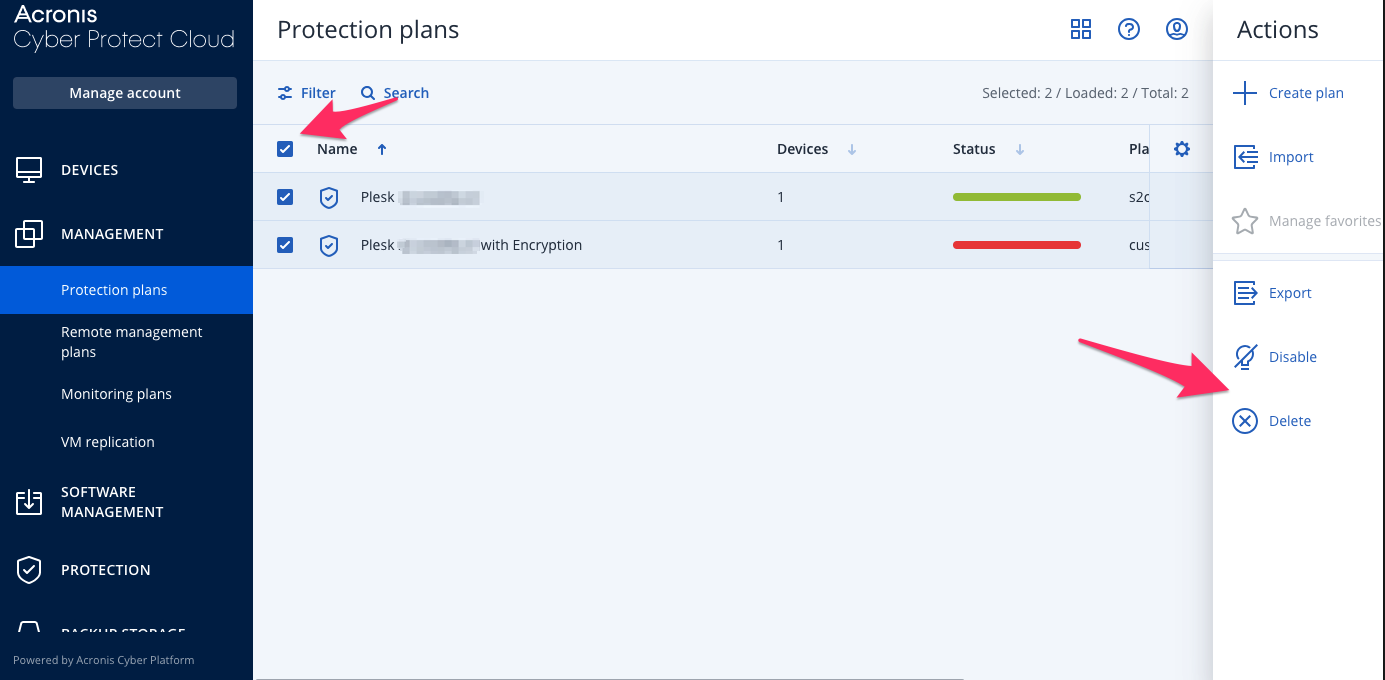Create a new plan from the Actions panel
This screenshot has width=1385, height=680.
(x=1289, y=93)
